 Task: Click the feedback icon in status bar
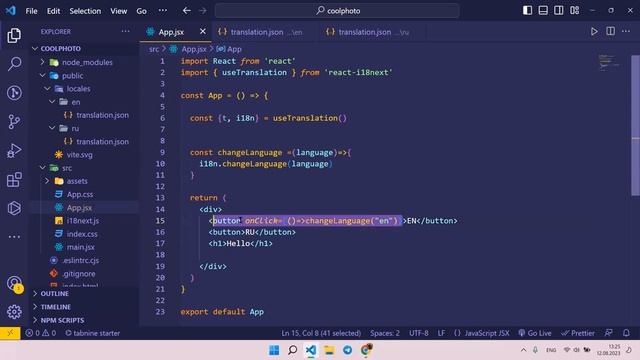click(608, 333)
